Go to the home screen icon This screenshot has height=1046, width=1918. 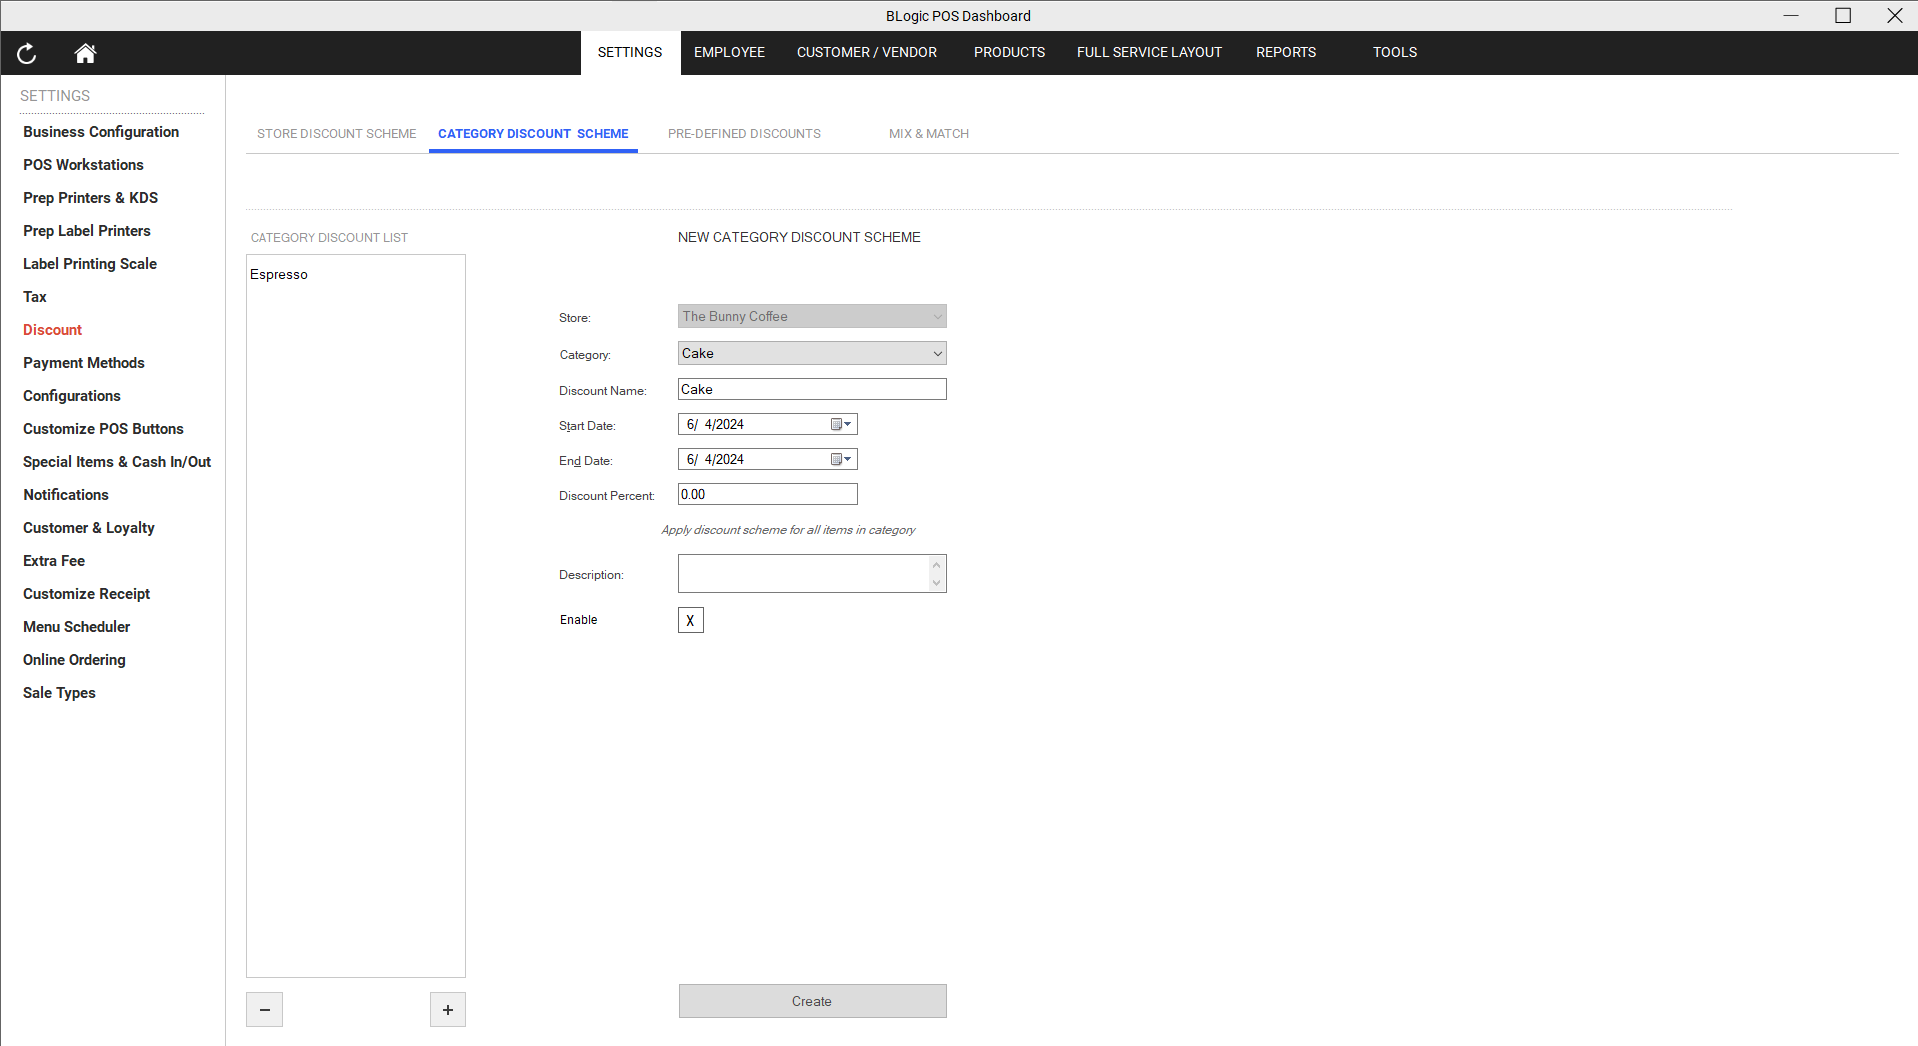click(85, 54)
